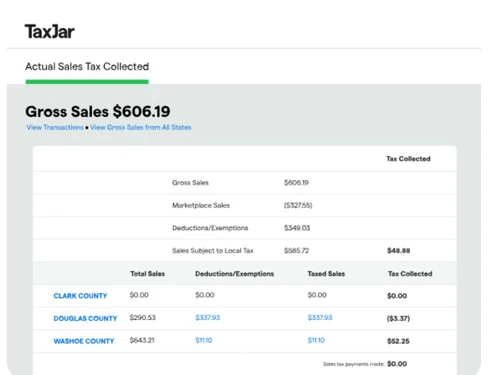Image resolution: width=500 pixels, height=375 pixels.
Task: Open View Gross Sales from All States
Action: (141, 127)
